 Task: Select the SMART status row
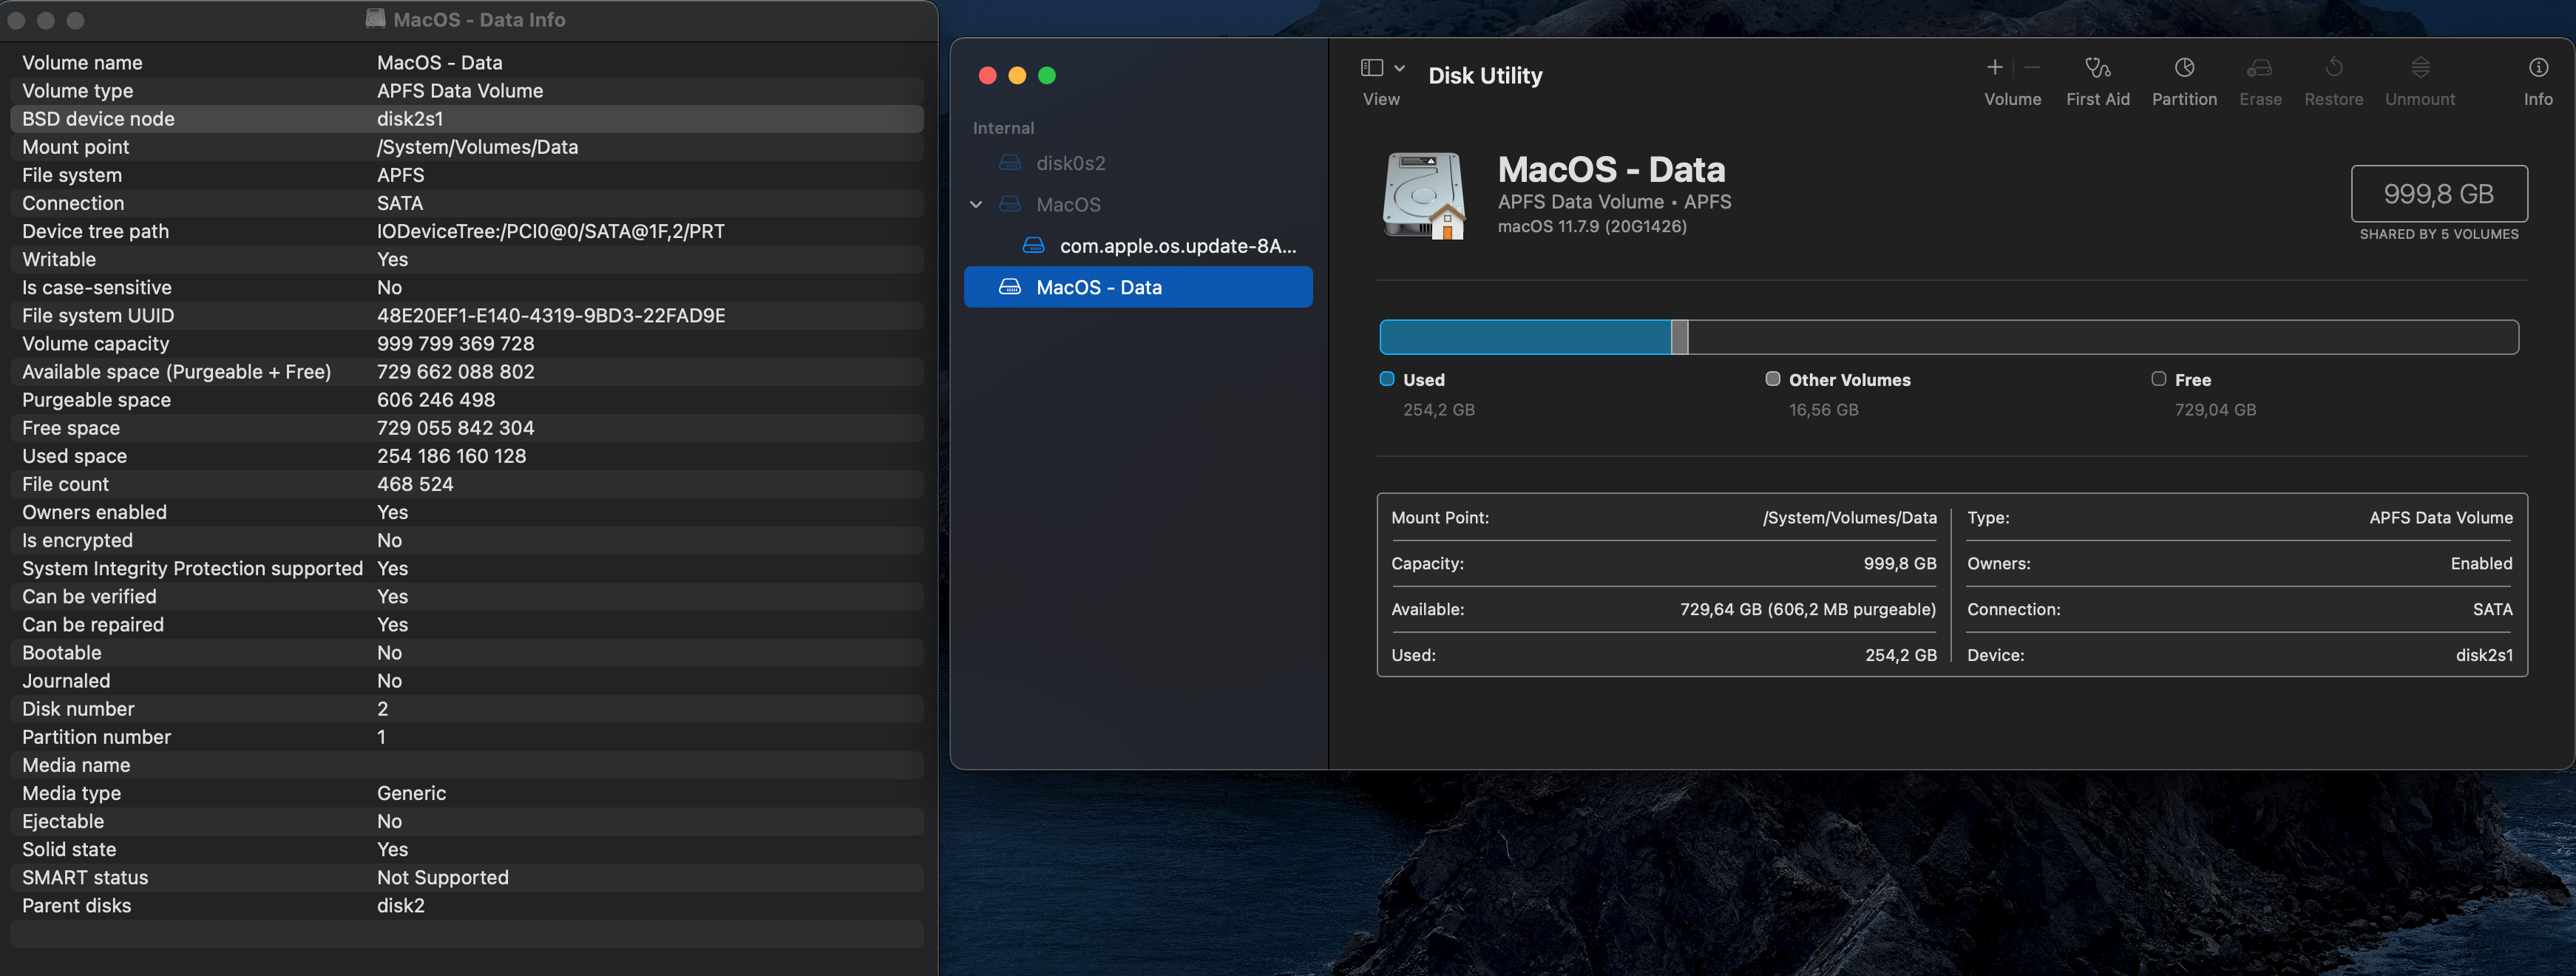pyautogui.click(x=466, y=878)
